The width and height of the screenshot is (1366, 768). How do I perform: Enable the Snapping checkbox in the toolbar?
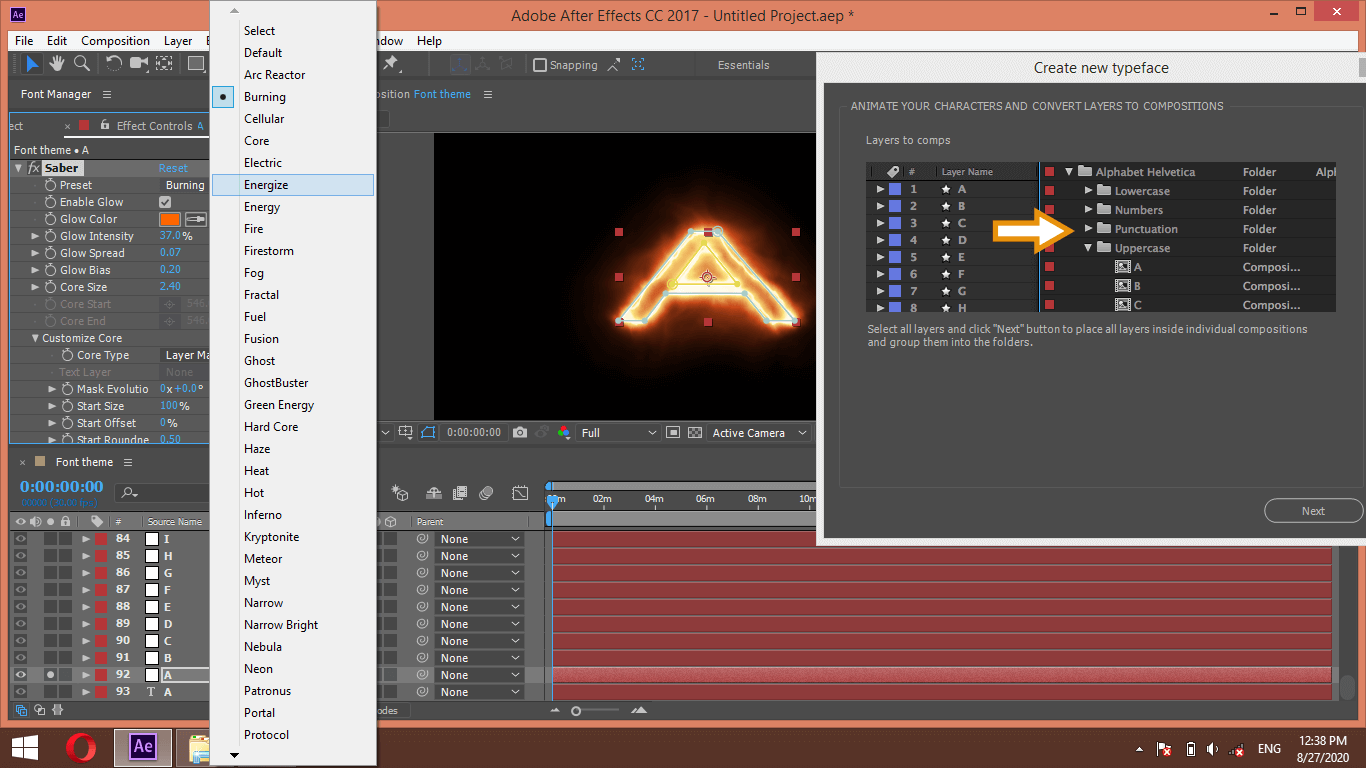tap(540, 64)
